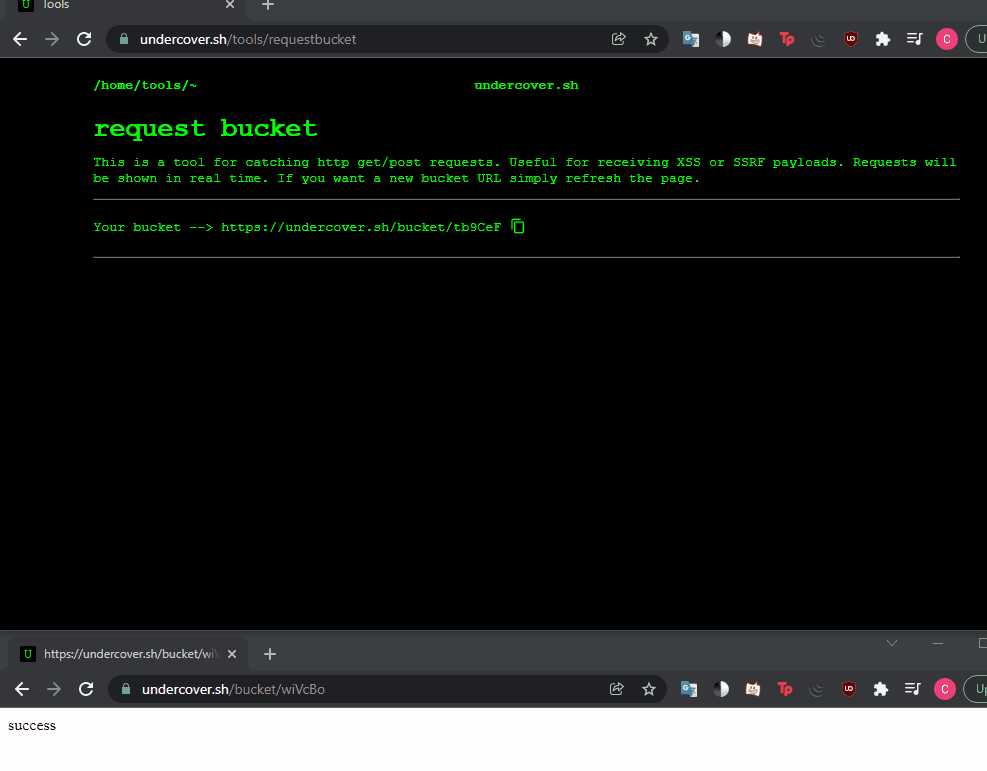The image size is (987, 771).
Task: Click the 'success' text in bottom window
Action: [32, 726]
